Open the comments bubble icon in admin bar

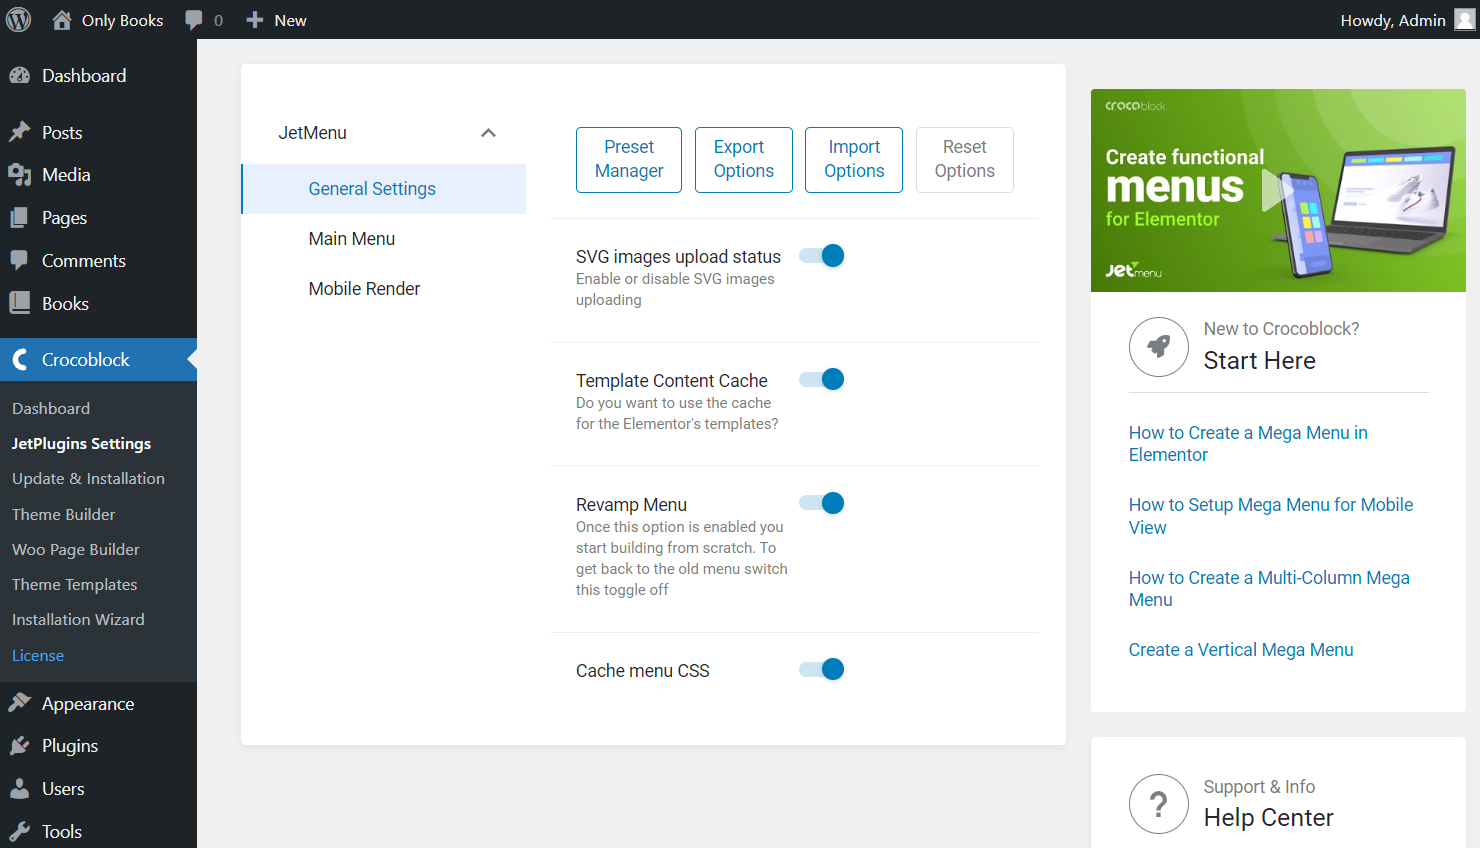[194, 20]
